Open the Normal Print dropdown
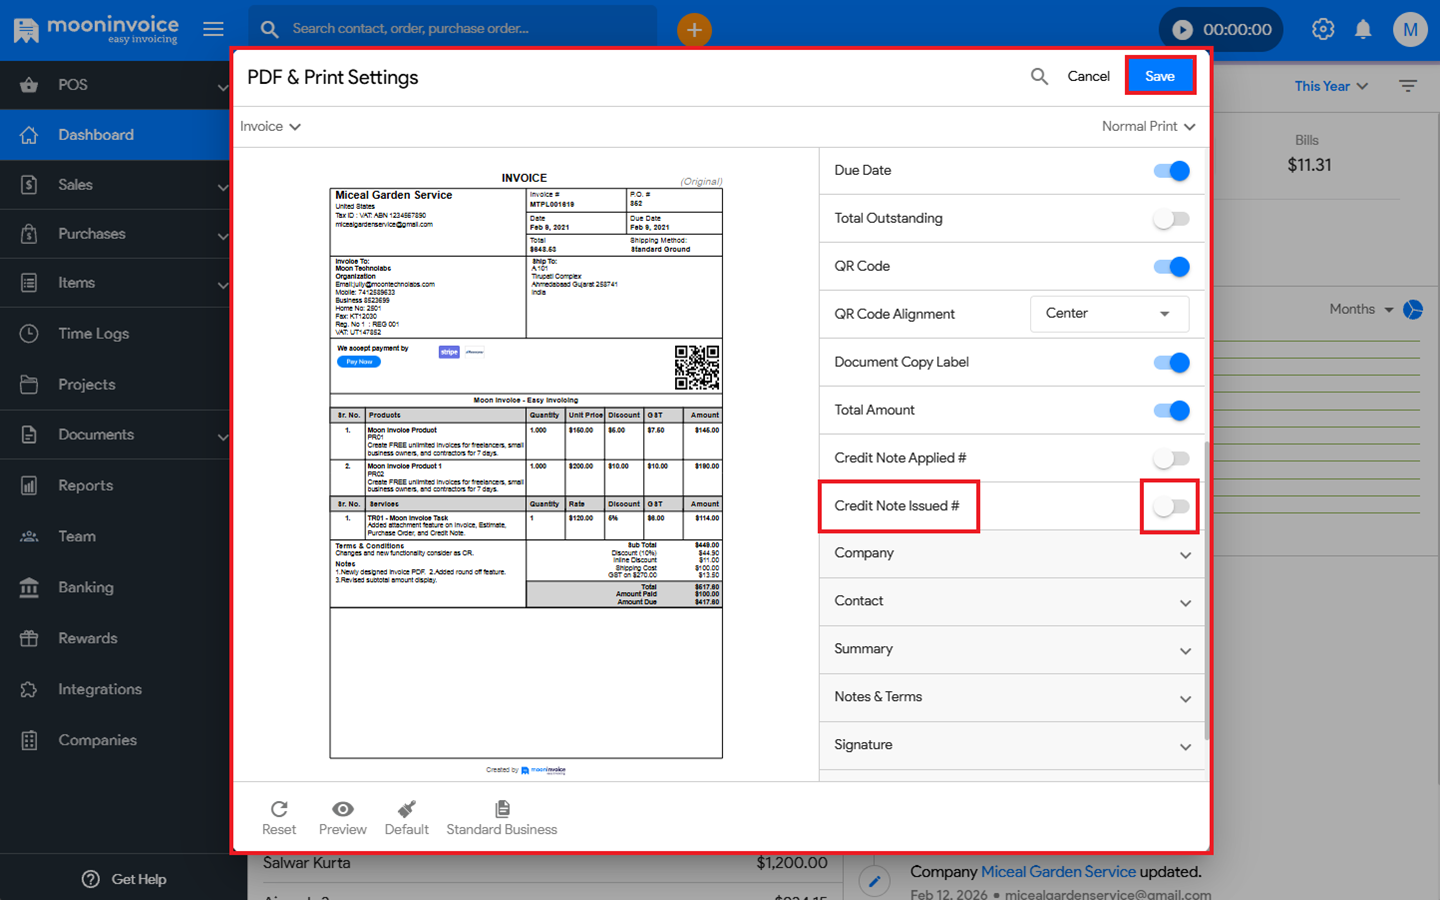Image resolution: width=1440 pixels, height=900 pixels. tap(1148, 127)
